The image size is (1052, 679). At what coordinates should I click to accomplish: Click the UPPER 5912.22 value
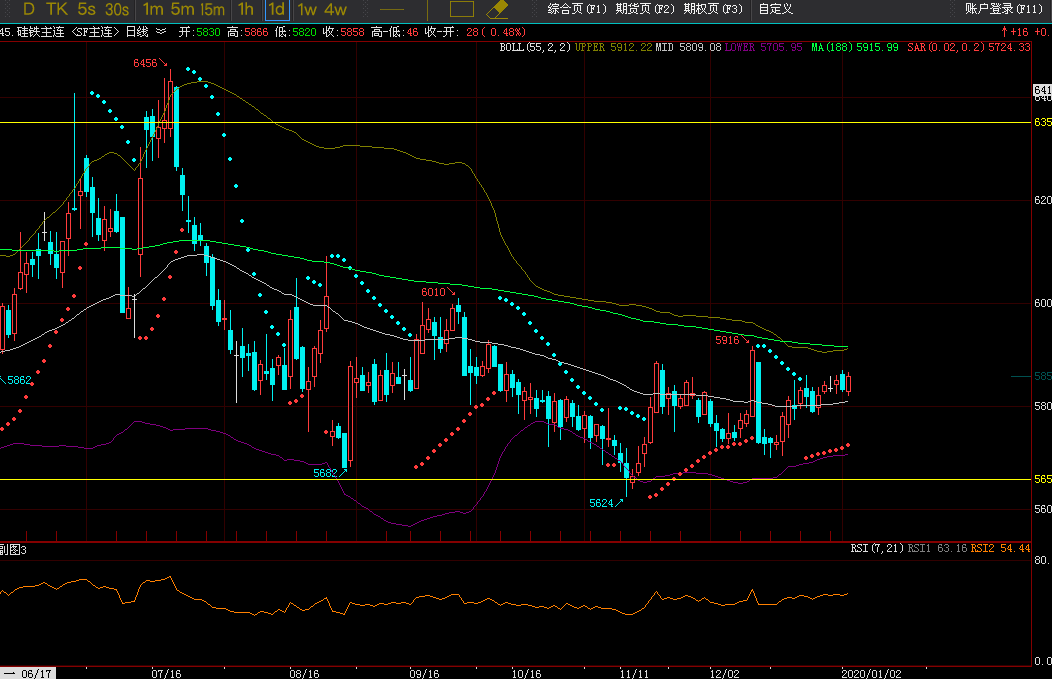coord(613,47)
